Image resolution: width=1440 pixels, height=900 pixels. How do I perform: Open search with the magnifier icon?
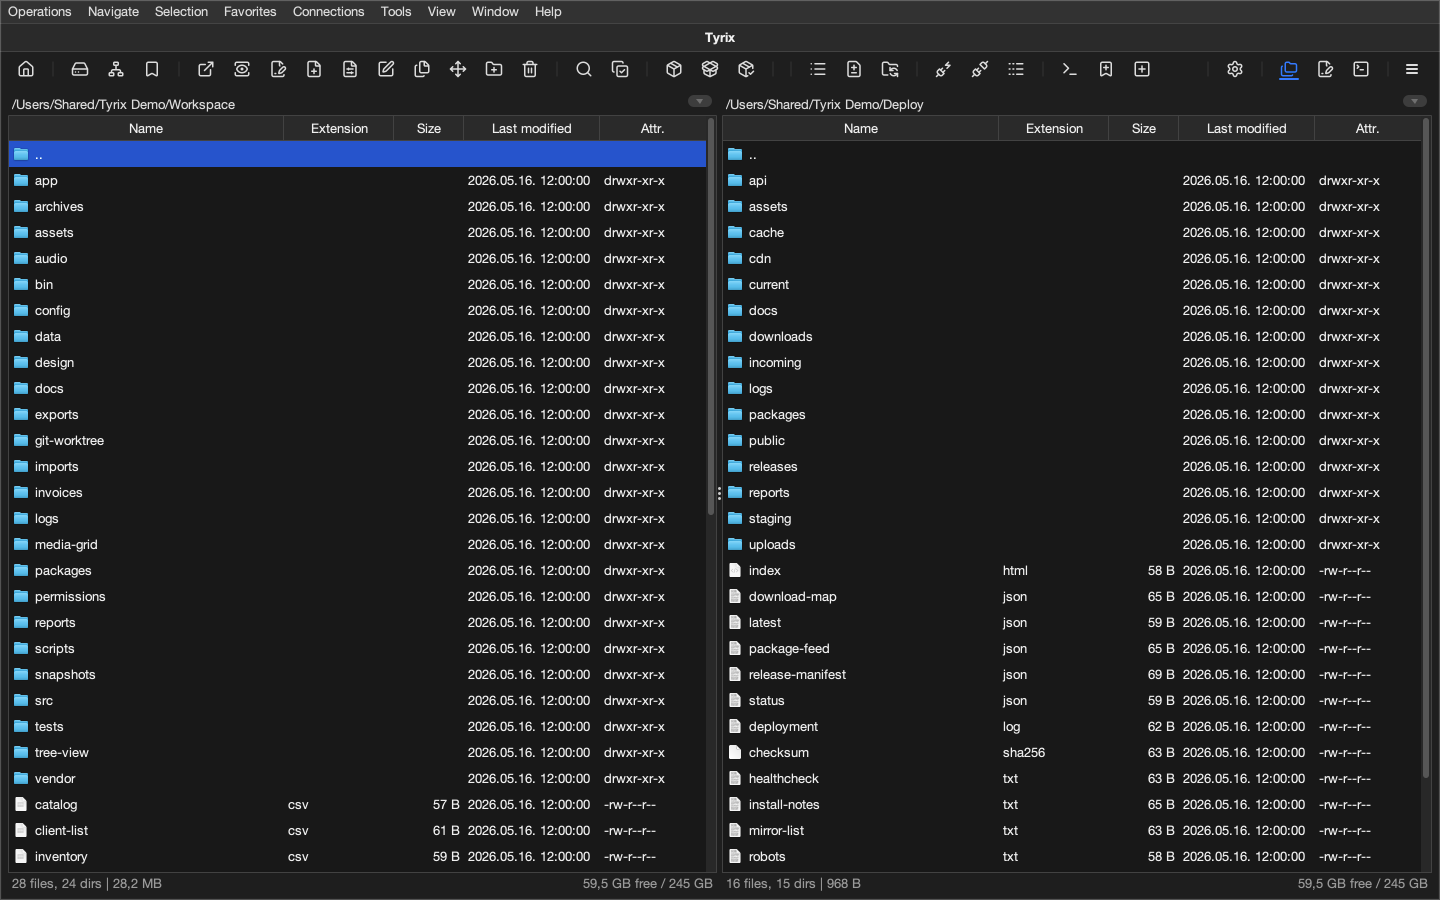pos(584,69)
